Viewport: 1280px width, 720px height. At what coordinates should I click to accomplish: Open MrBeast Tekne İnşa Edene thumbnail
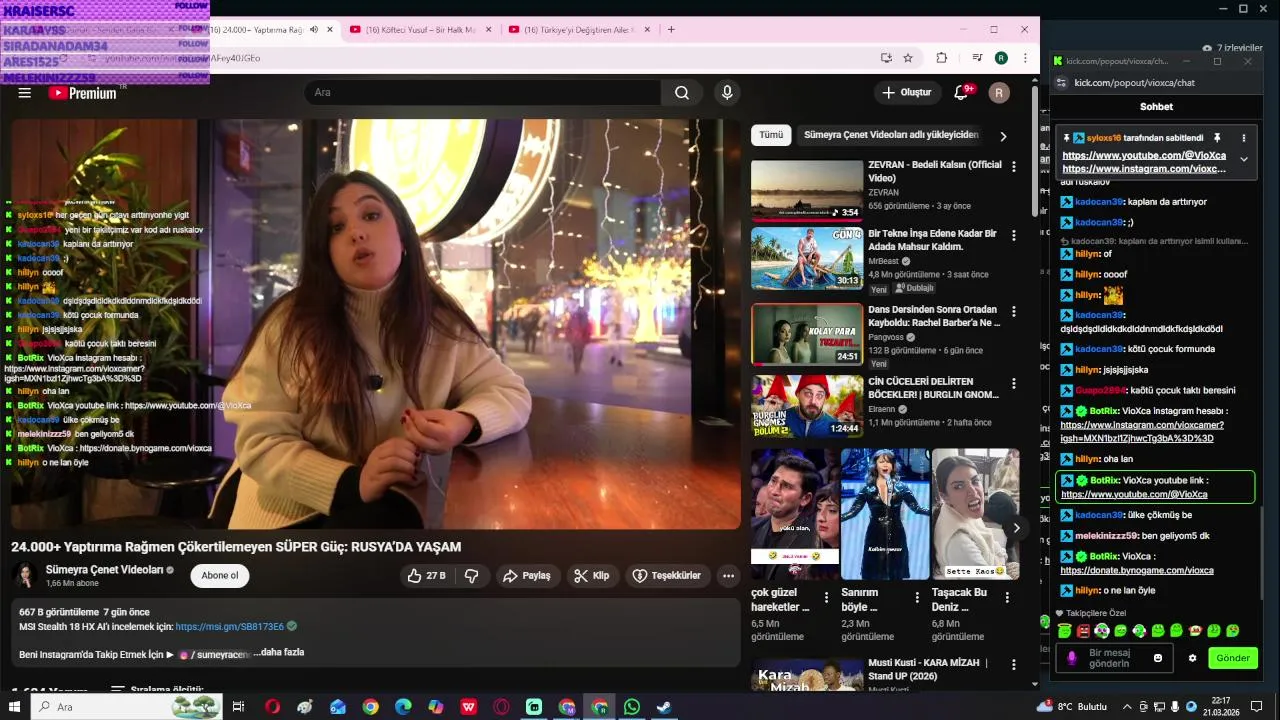(807, 259)
